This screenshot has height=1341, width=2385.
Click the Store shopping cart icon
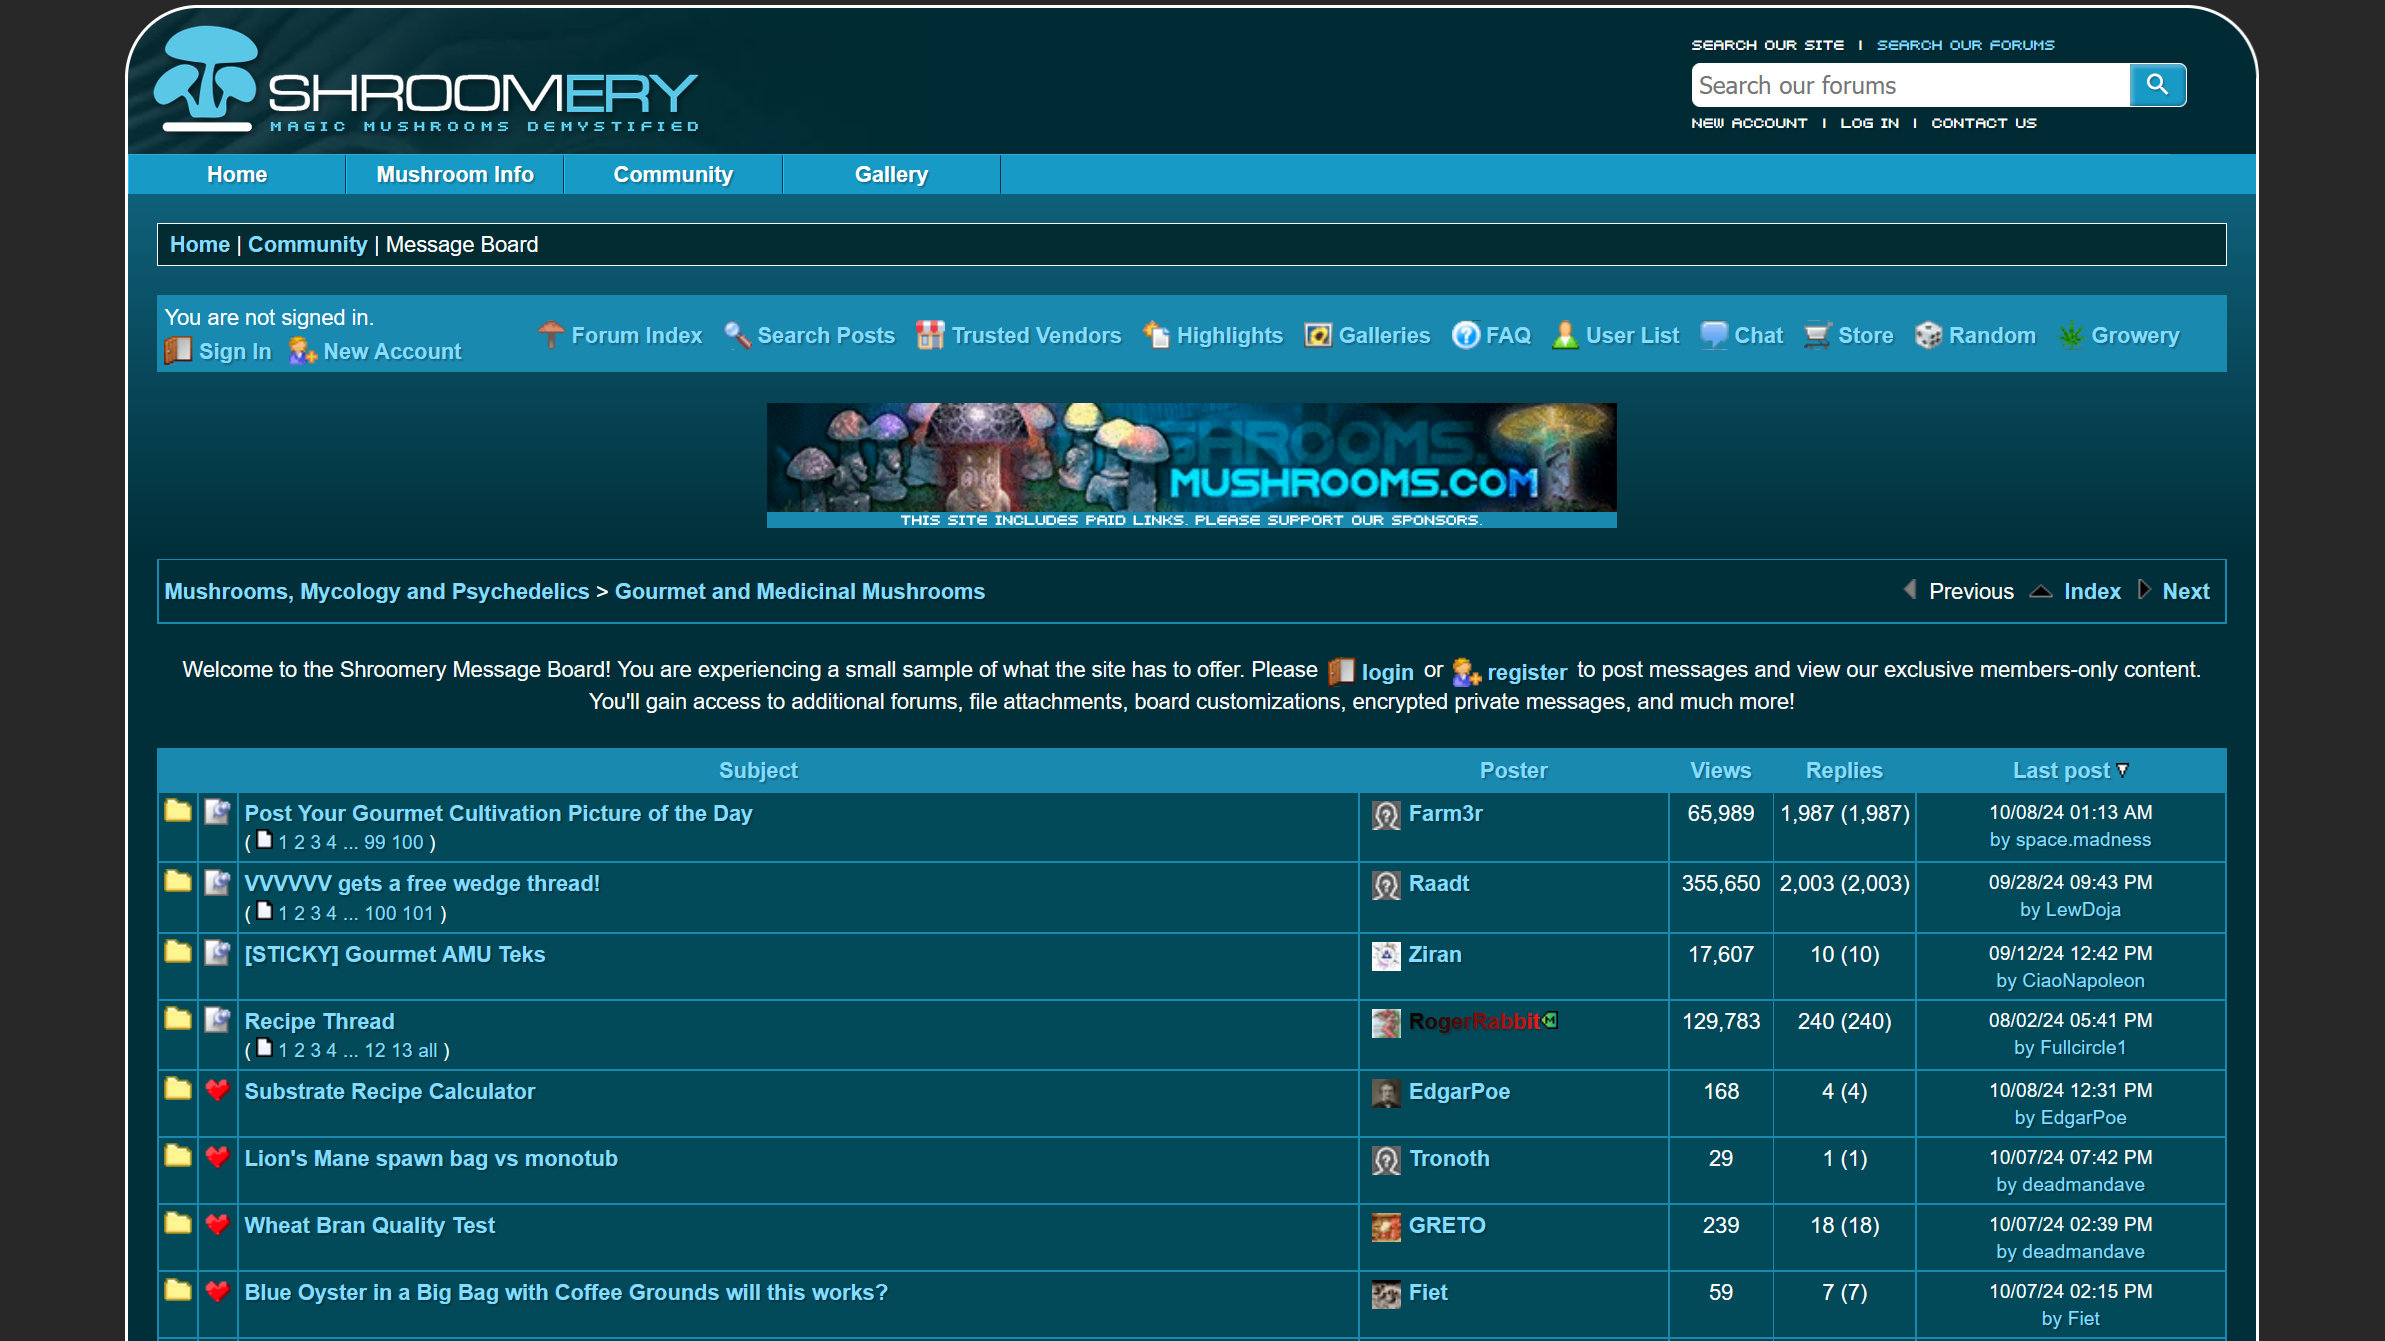[x=1817, y=335]
